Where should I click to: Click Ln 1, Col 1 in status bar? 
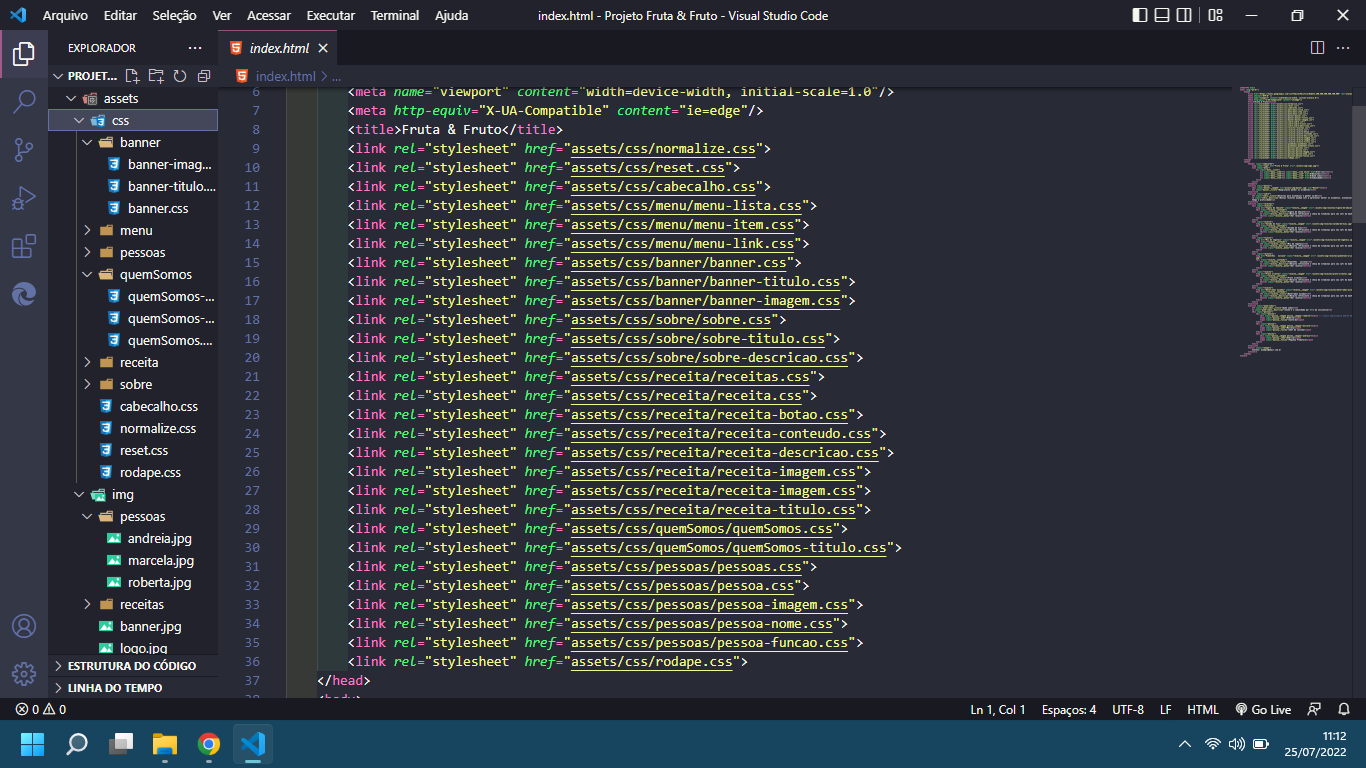998,709
